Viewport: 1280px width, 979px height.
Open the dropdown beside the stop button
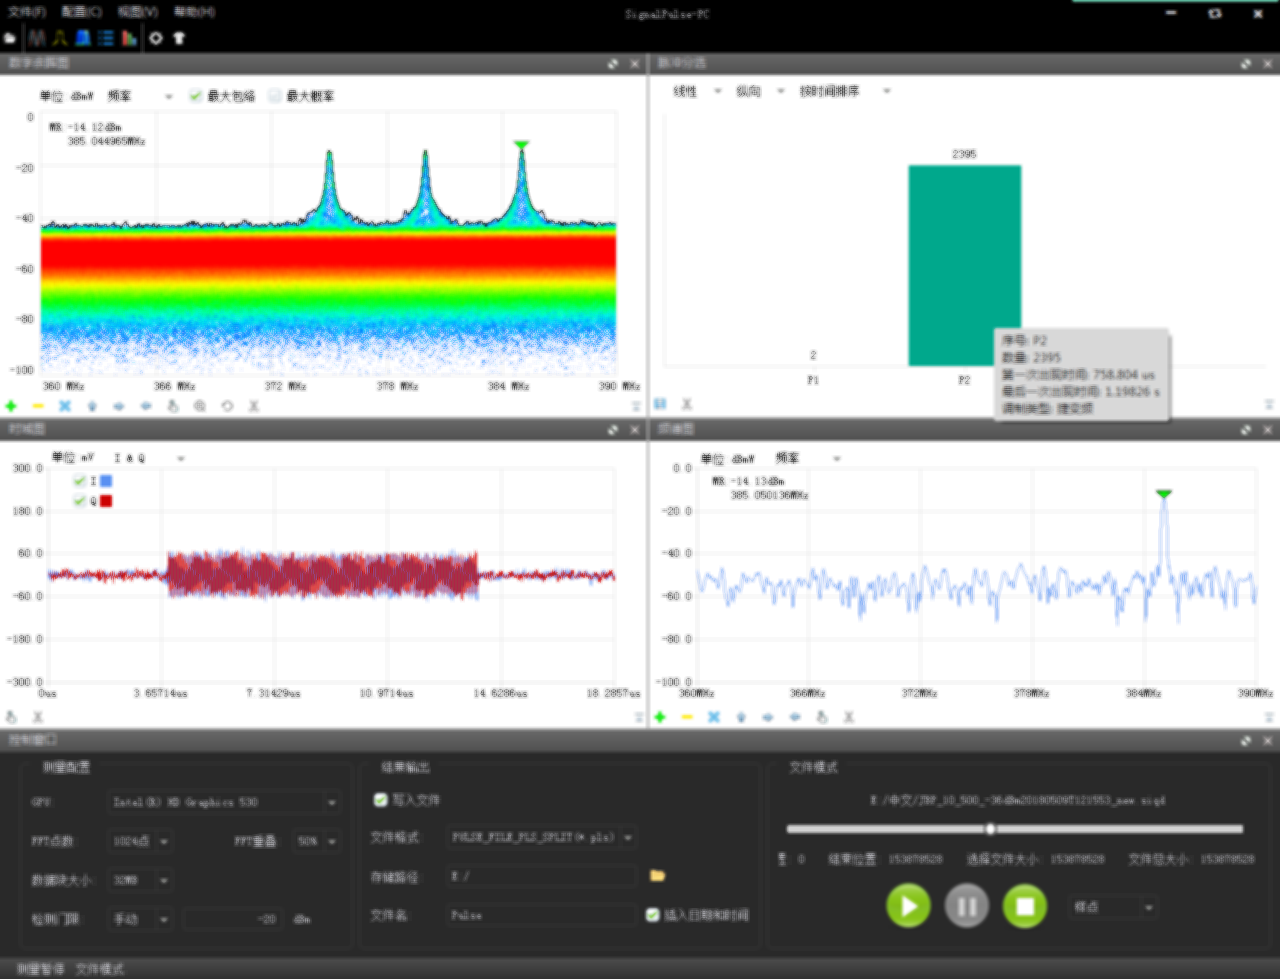tap(1114, 907)
